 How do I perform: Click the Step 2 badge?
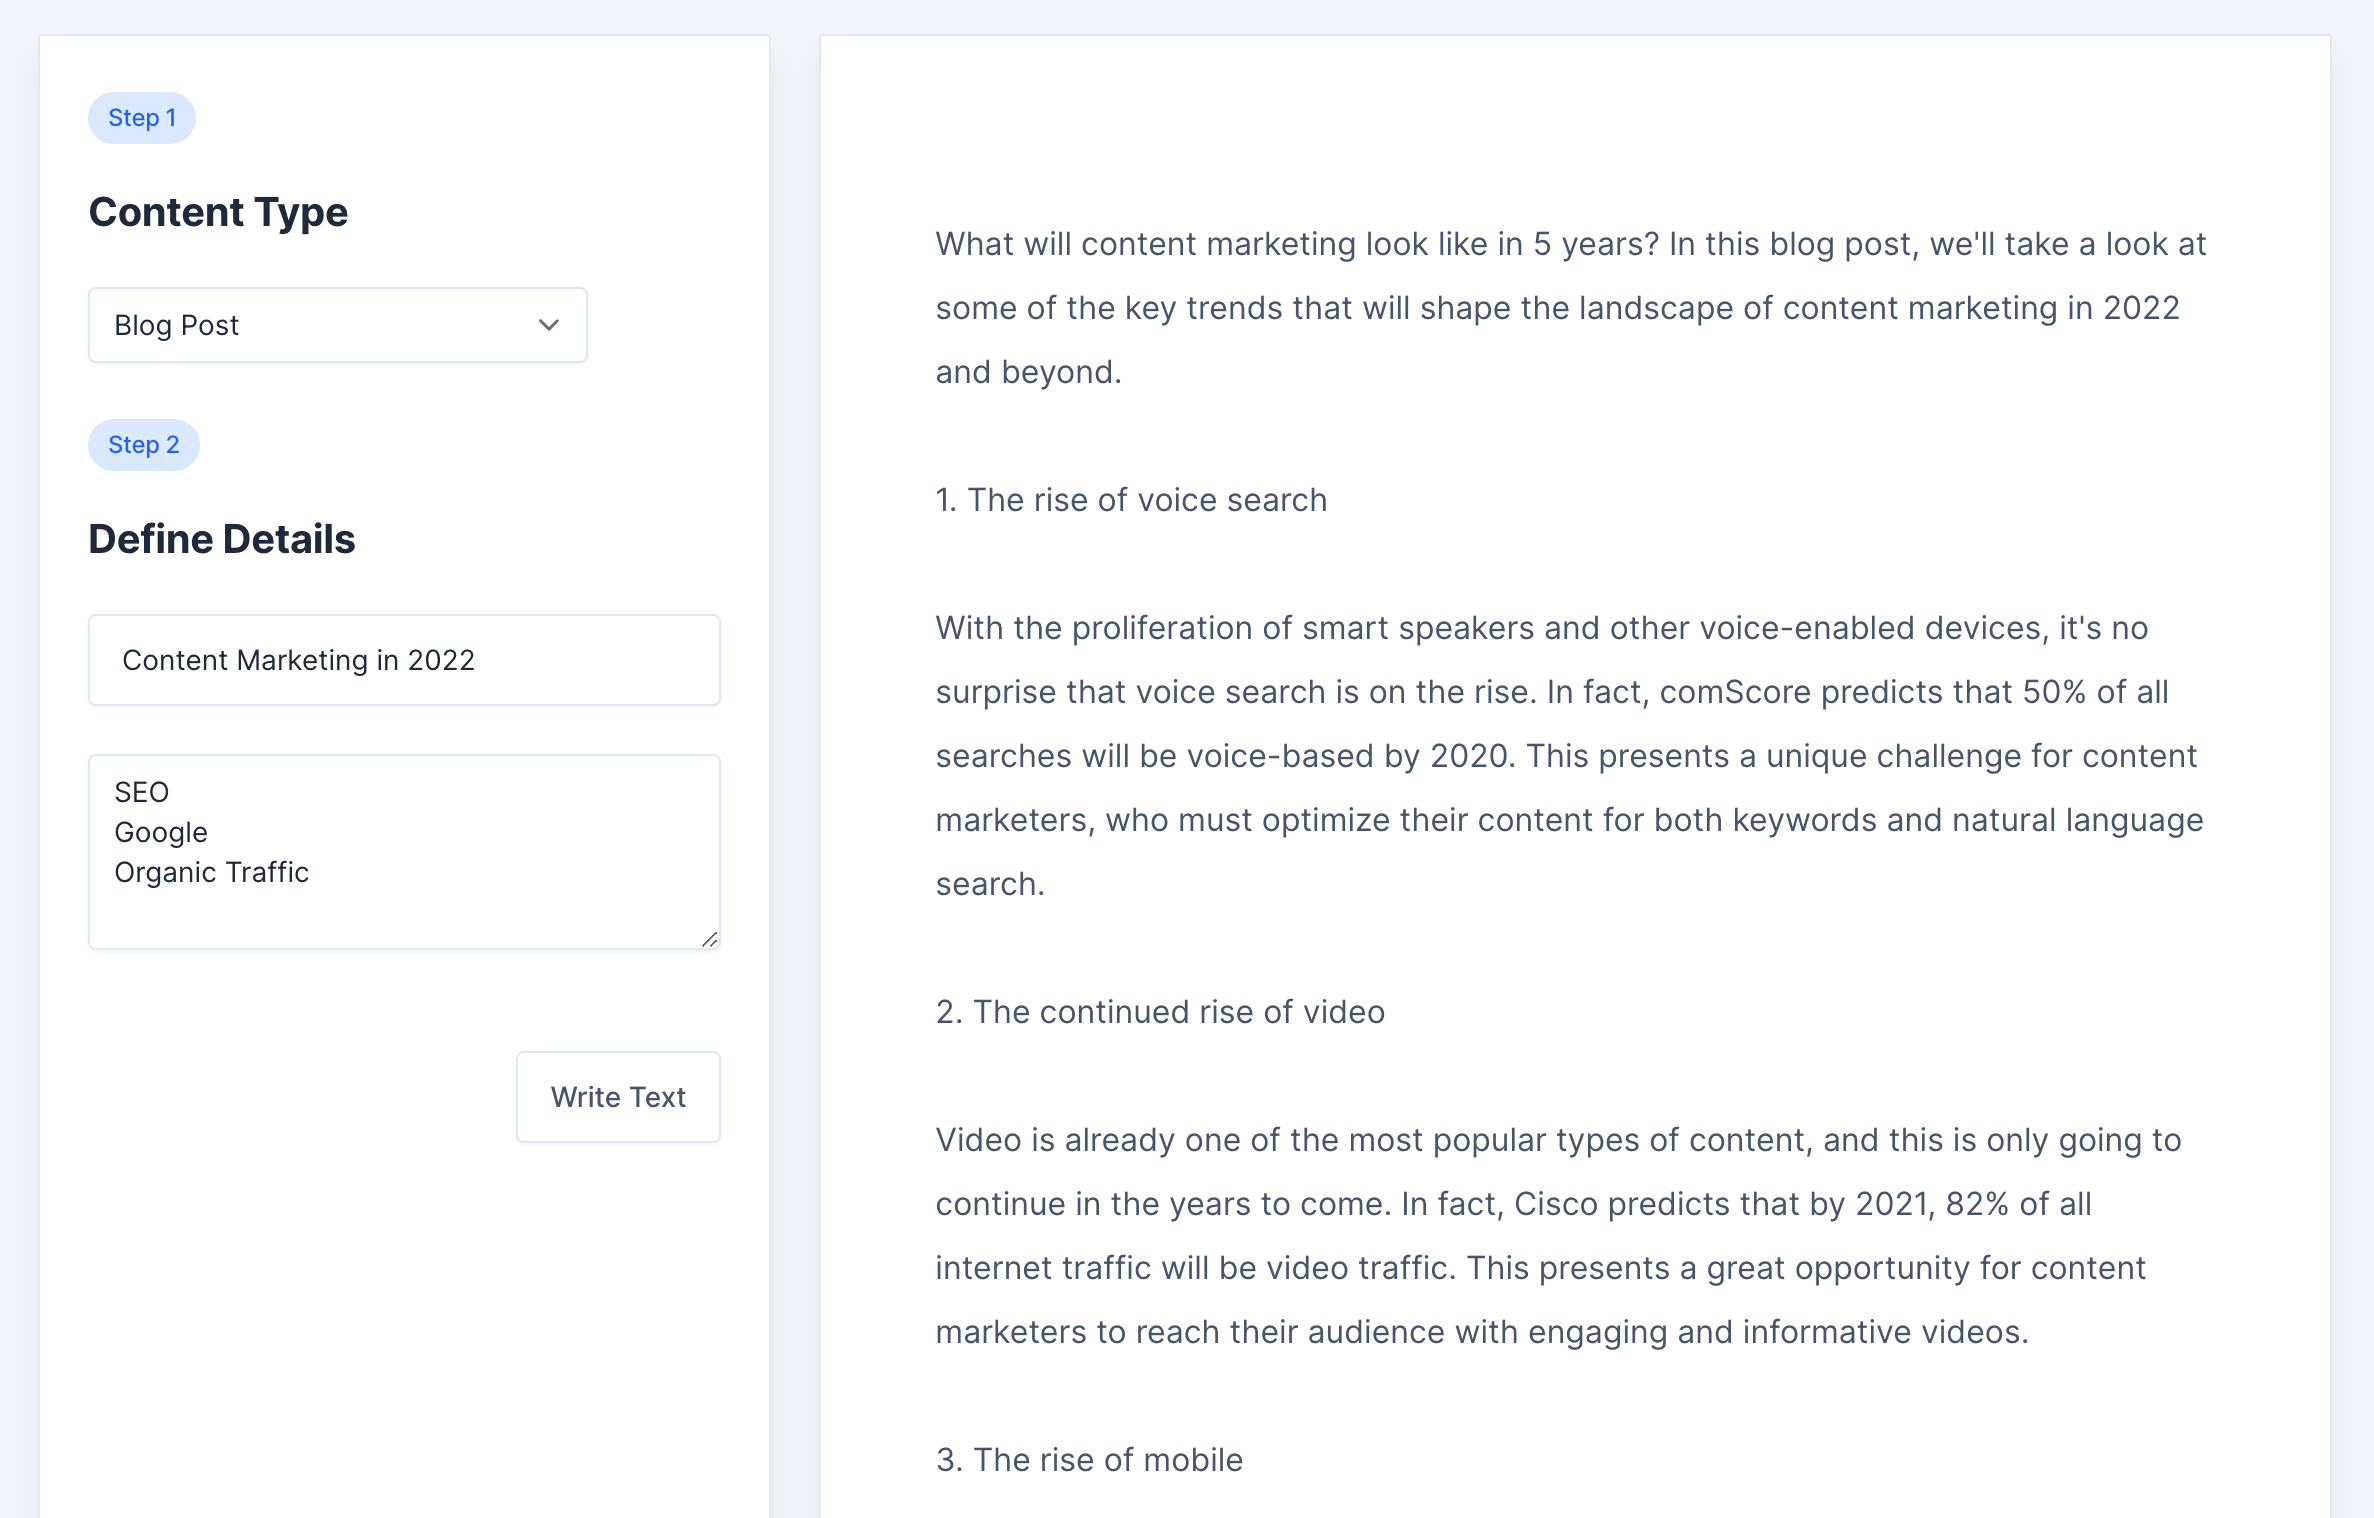coord(144,445)
